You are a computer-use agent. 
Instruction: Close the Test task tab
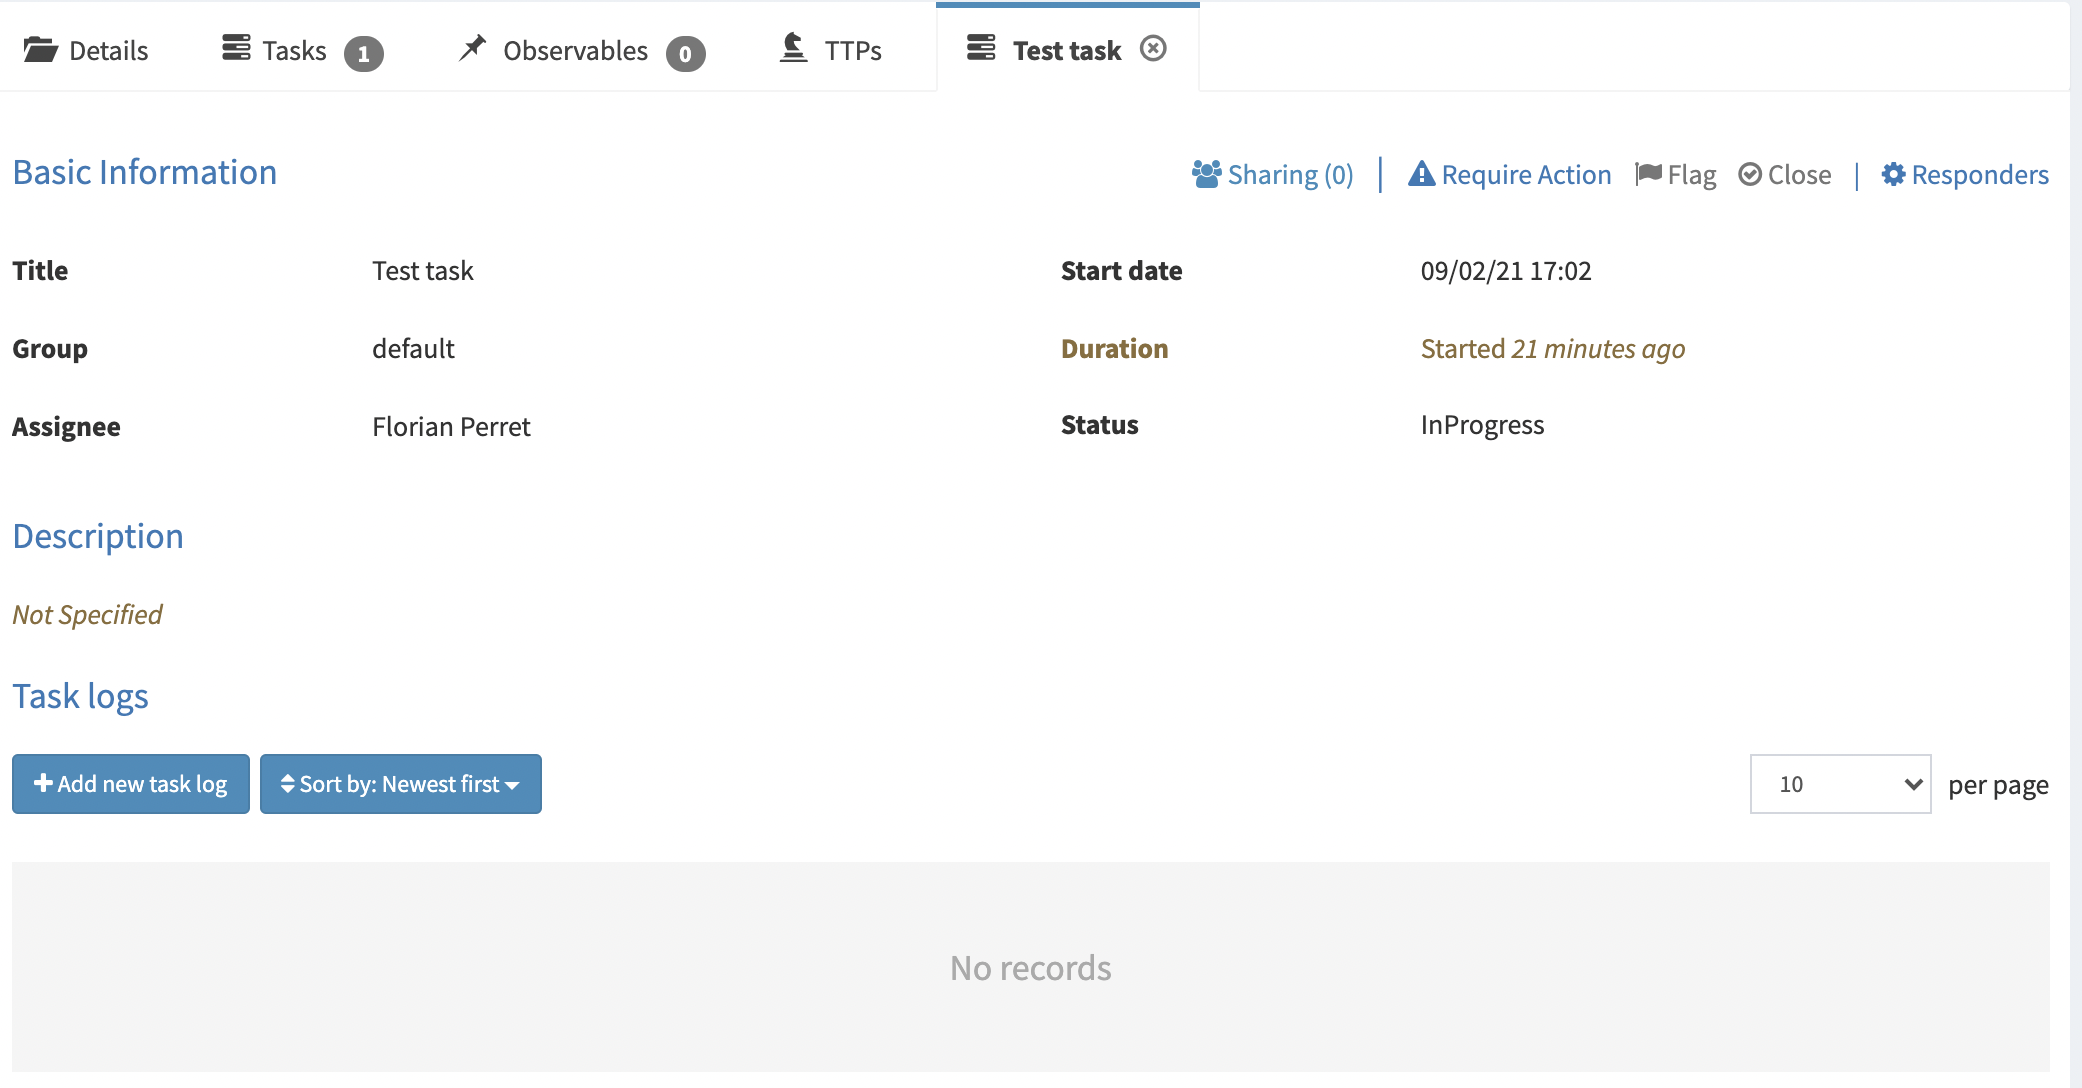1153,48
